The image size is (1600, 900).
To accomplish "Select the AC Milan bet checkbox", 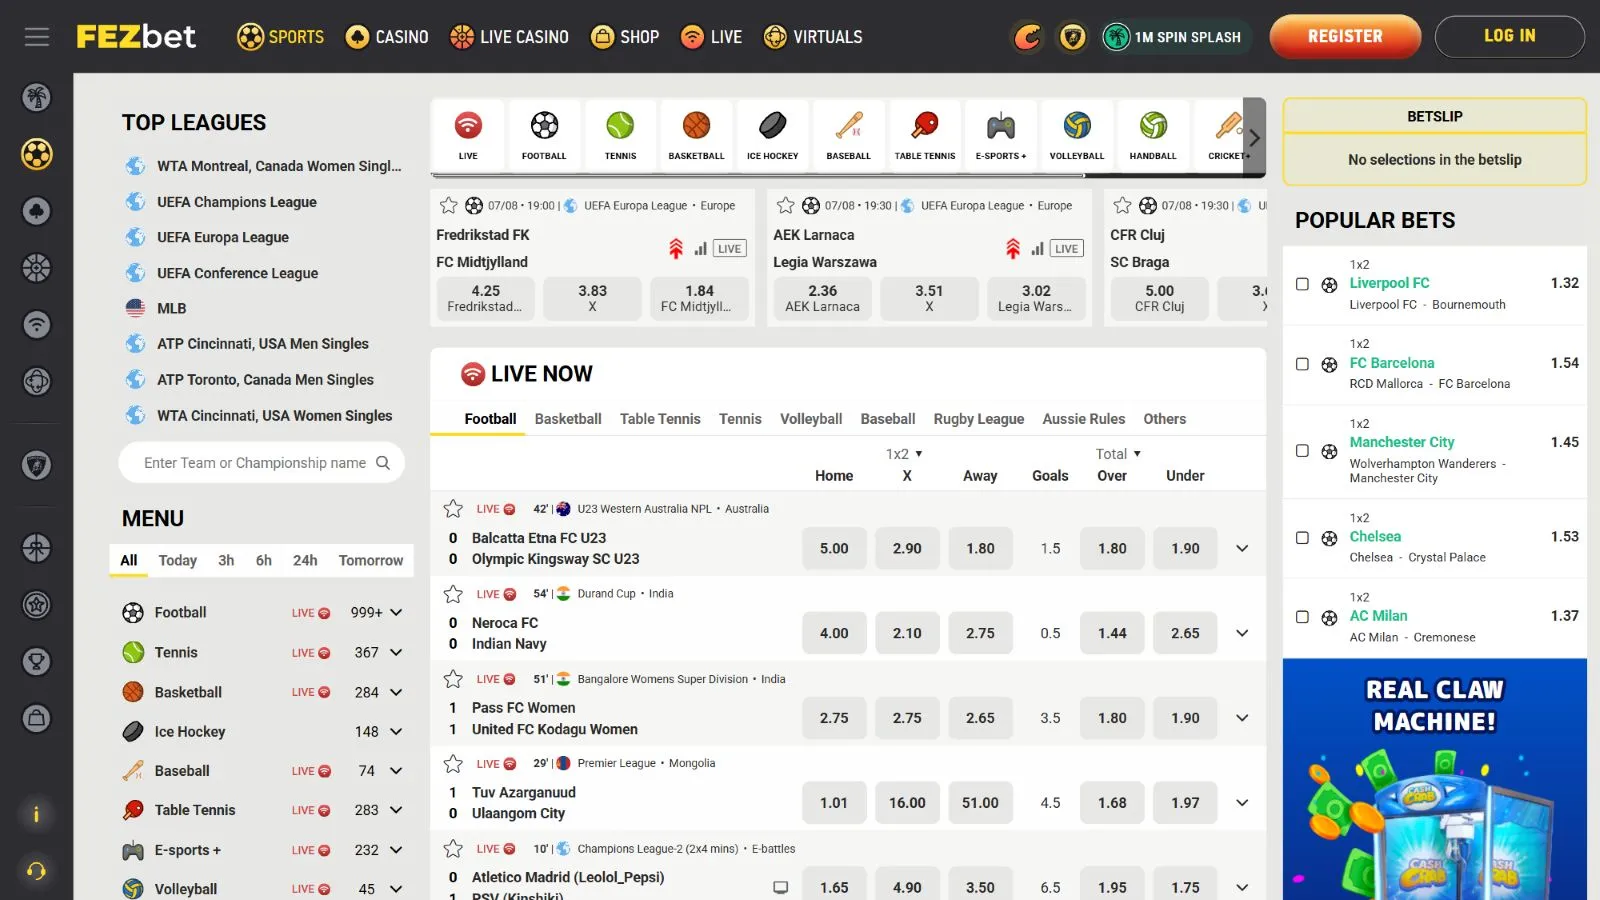I will [1302, 617].
